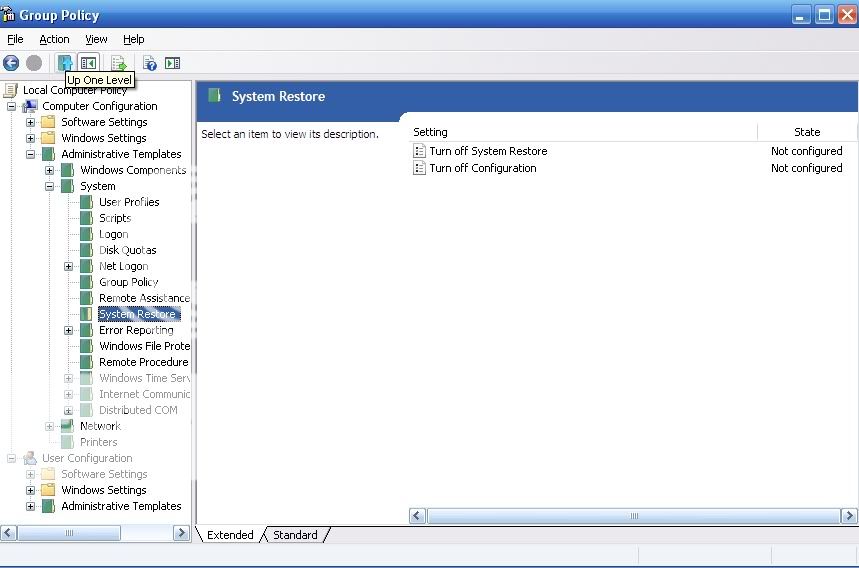Sort by the State column header

pos(807,132)
